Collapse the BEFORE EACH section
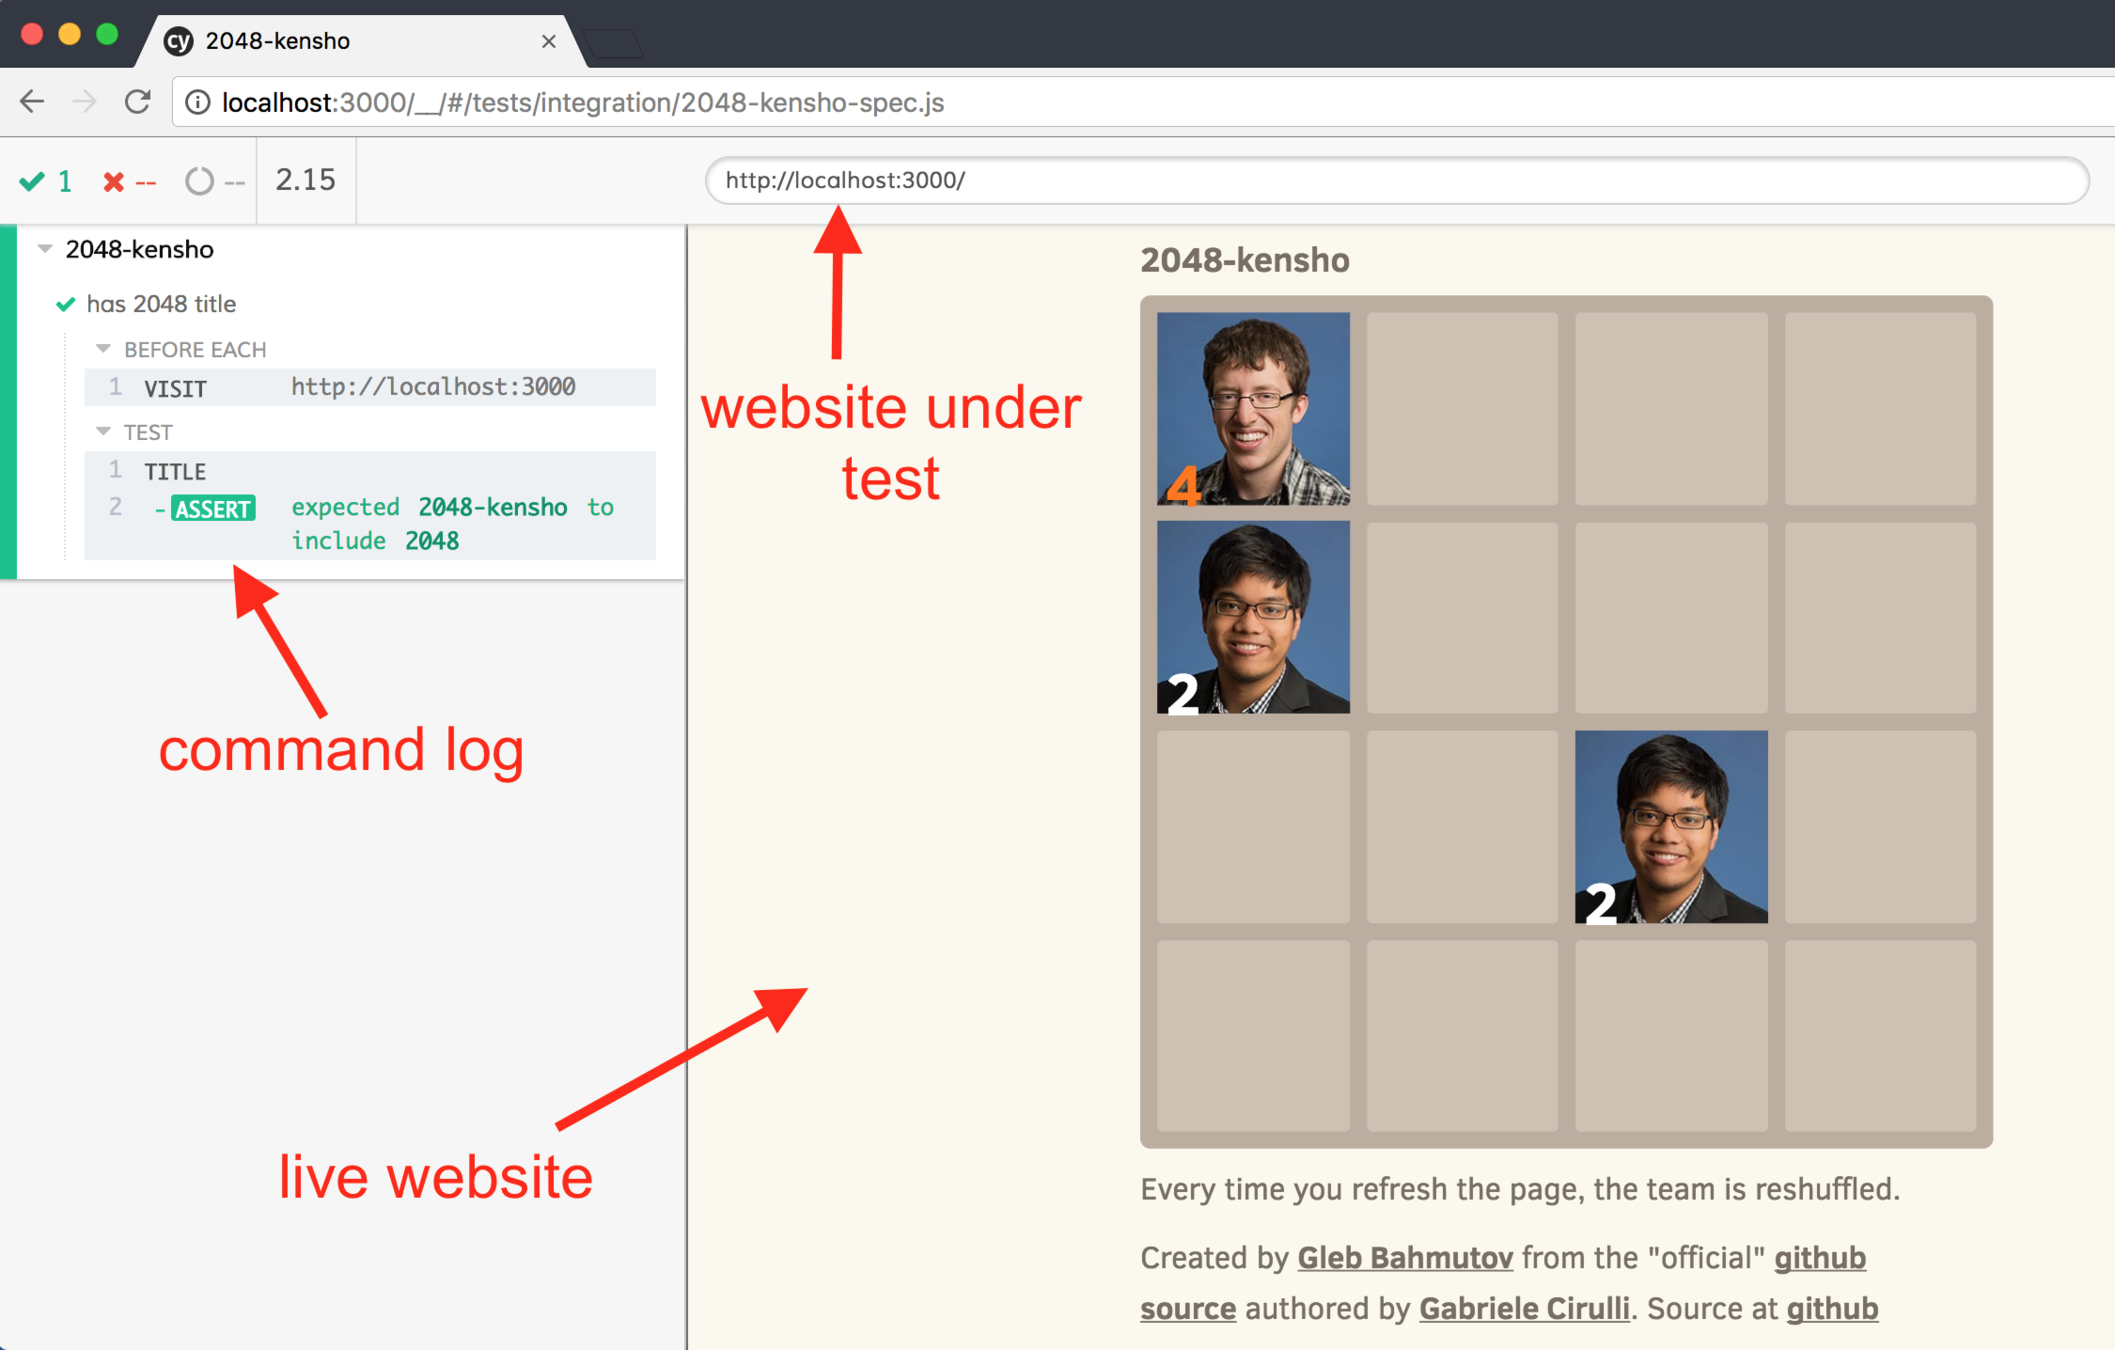The height and width of the screenshot is (1350, 2115). (x=103, y=349)
